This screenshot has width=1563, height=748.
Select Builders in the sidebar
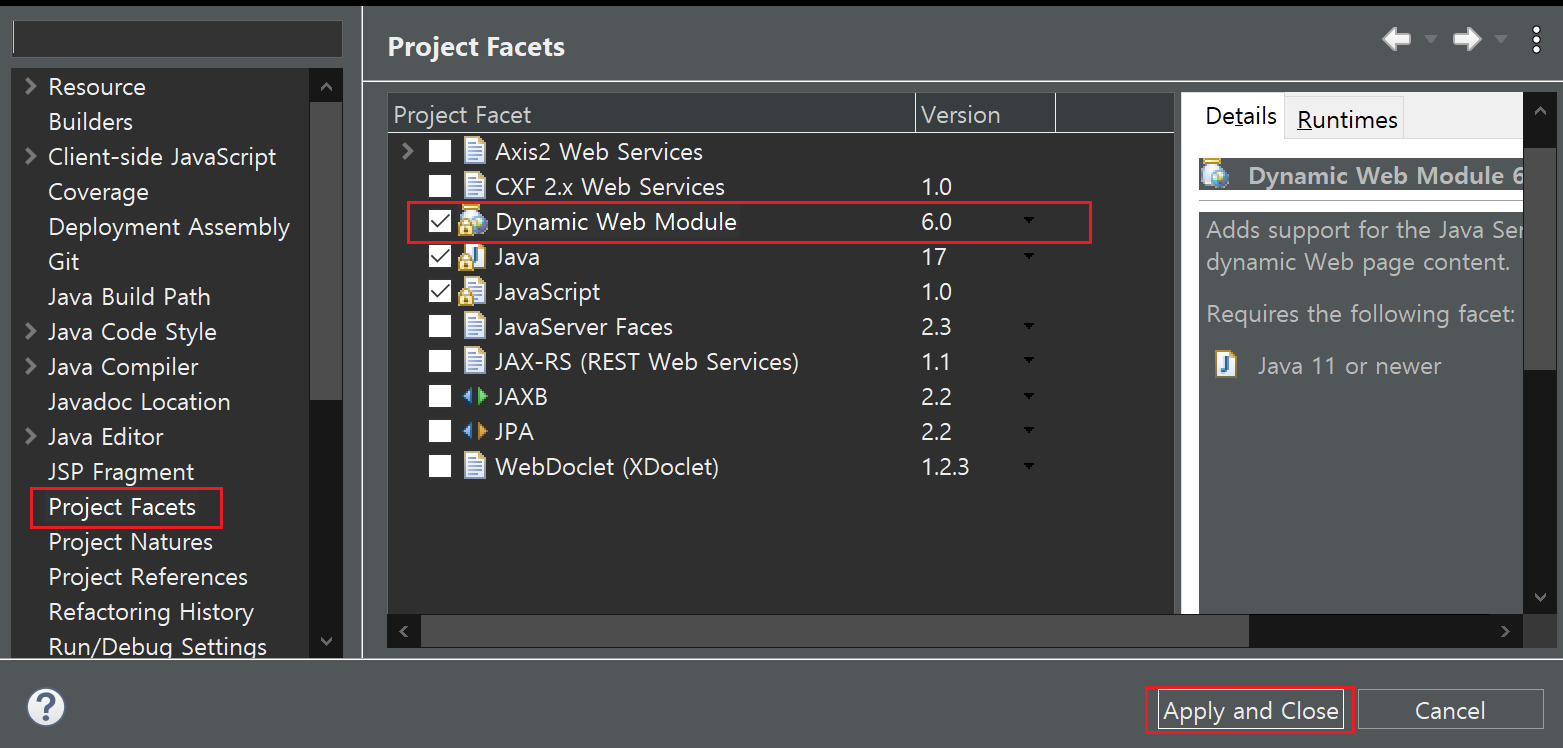click(x=90, y=122)
